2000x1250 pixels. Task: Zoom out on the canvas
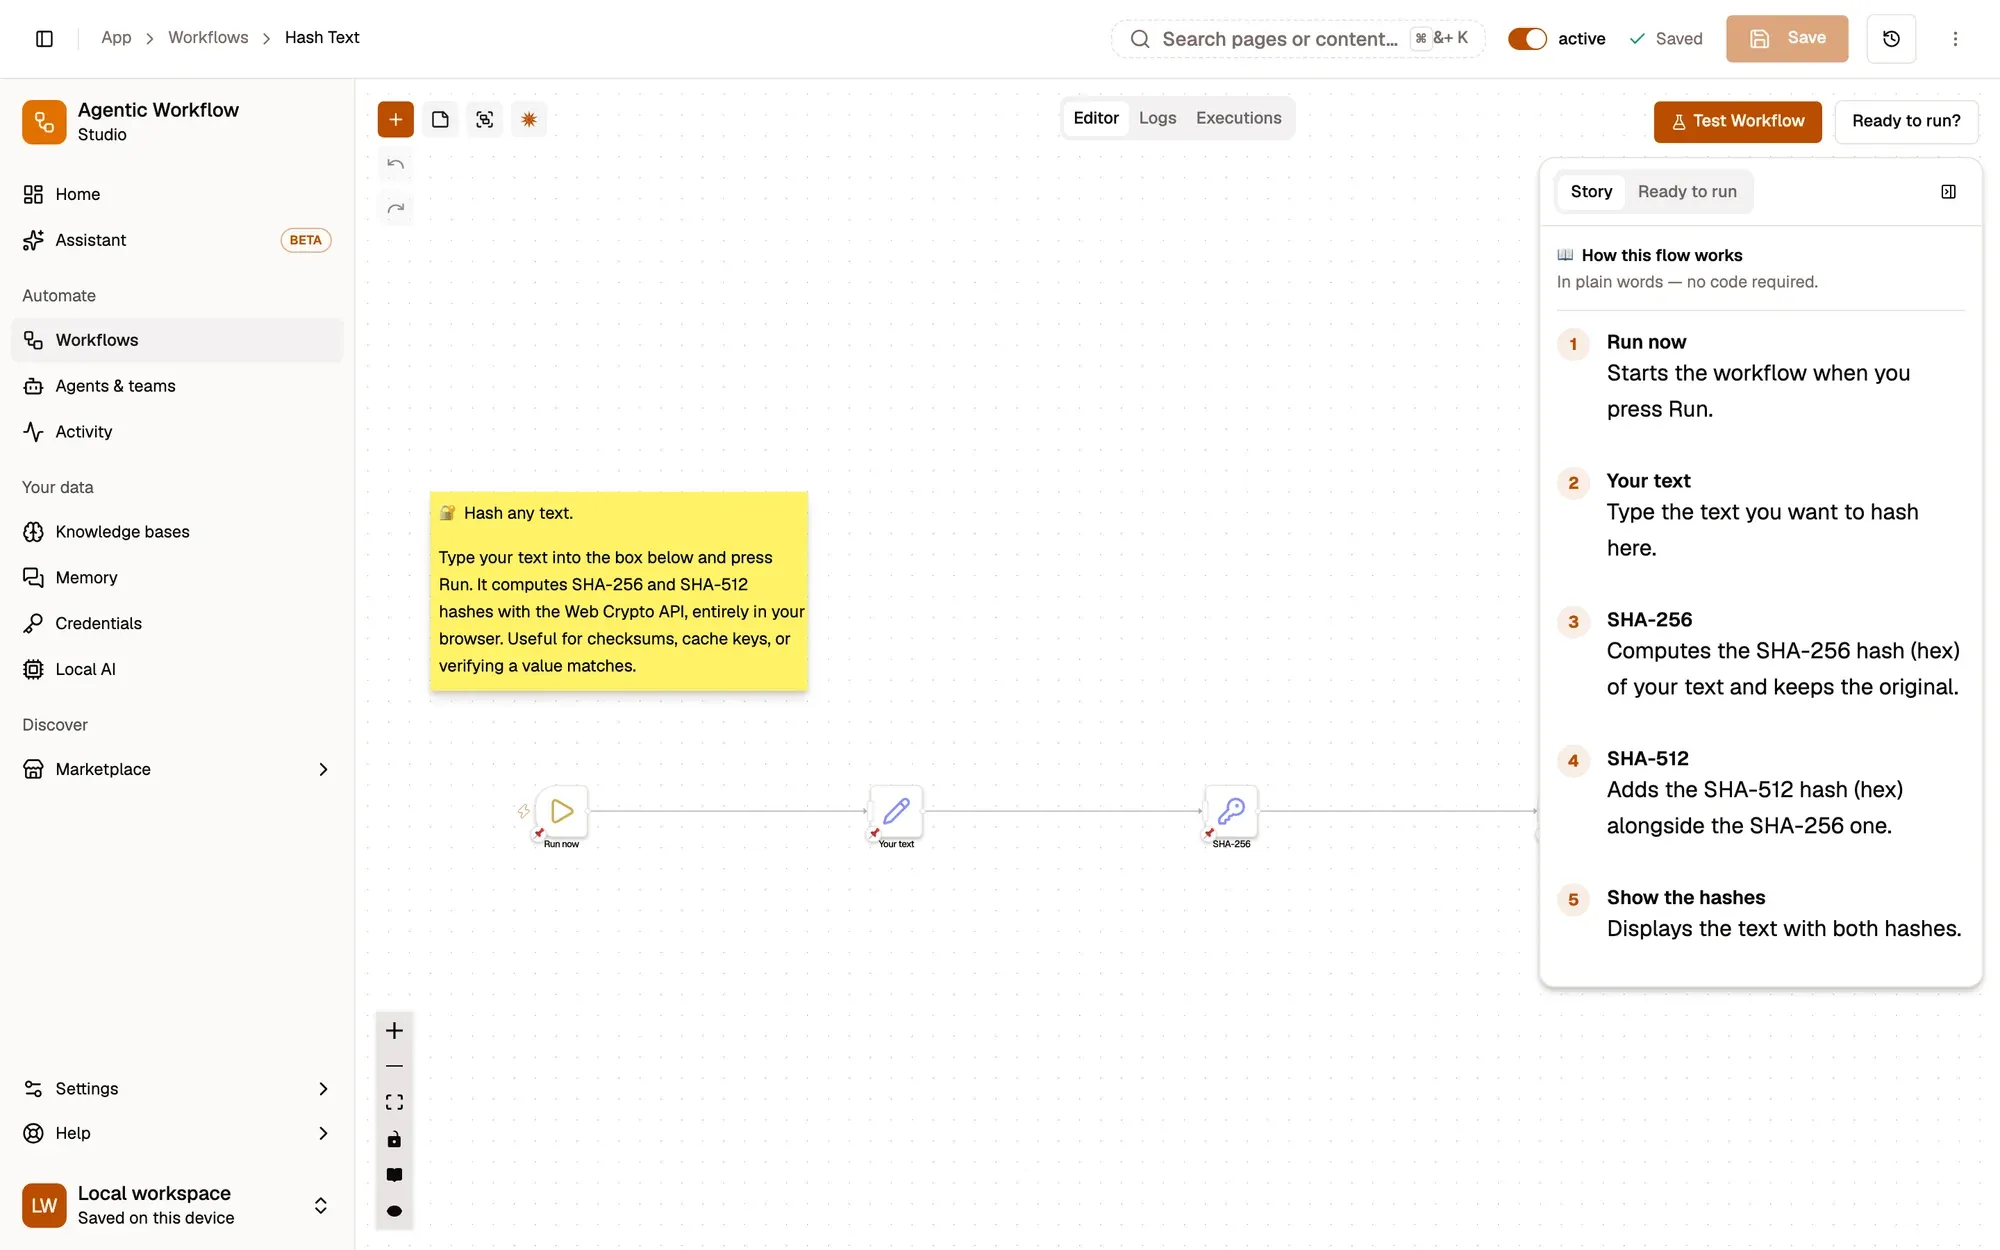[394, 1066]
